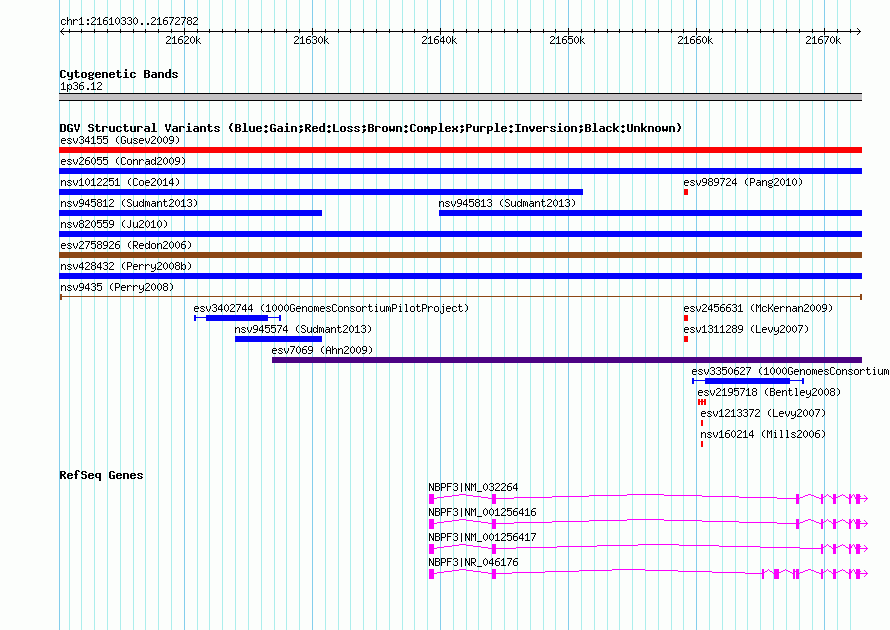
Task: Click the nsv428432 blue bar
Action: click(460, 276)
